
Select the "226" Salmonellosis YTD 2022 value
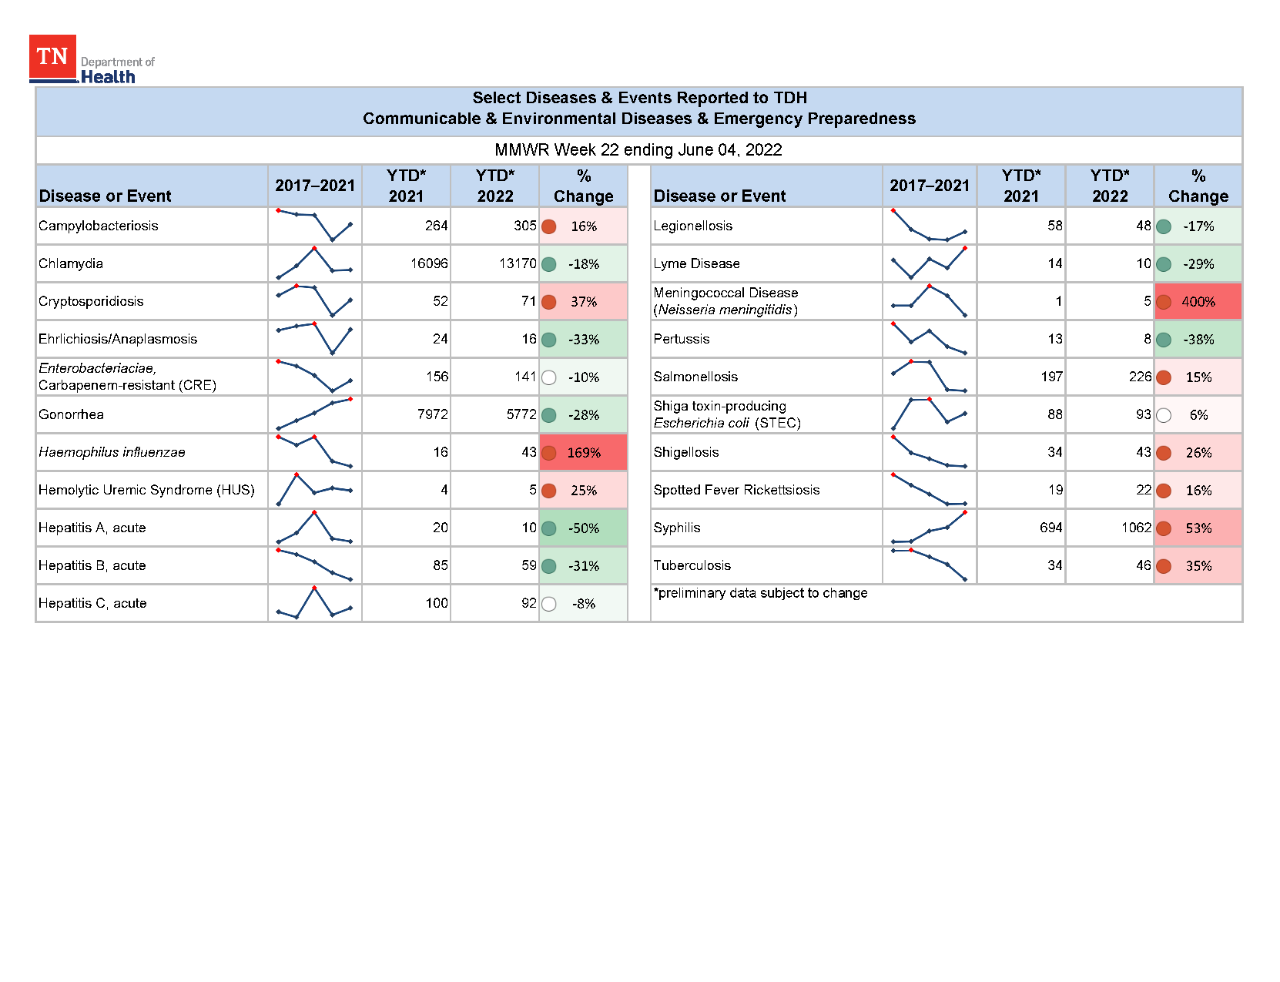(x=1140, y=377)
